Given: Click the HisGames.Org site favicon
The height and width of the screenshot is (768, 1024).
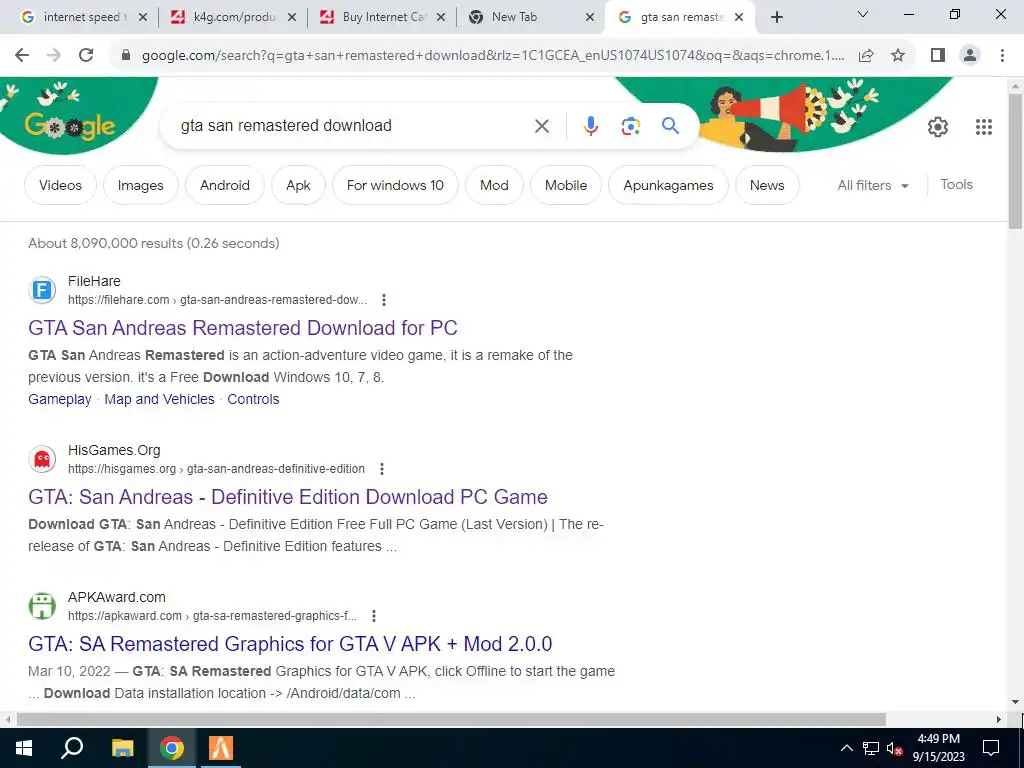Looking at the screenshot, I should [42, 459].
